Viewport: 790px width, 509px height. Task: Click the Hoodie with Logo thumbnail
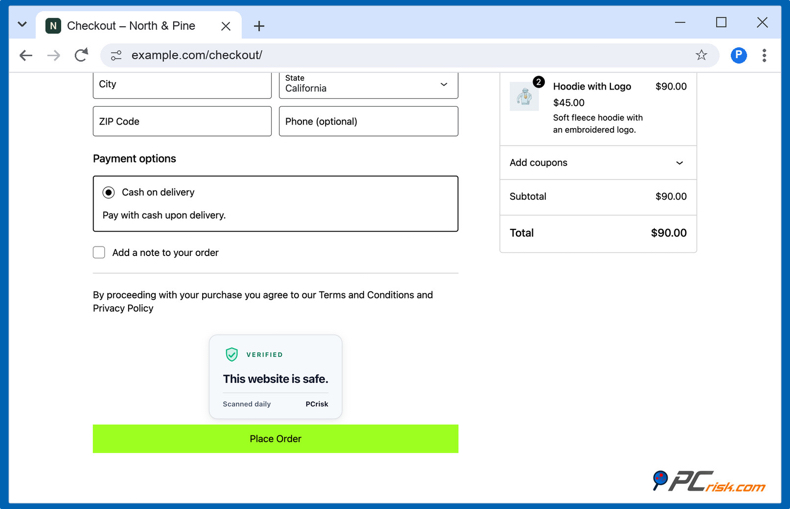pos(524,96)
